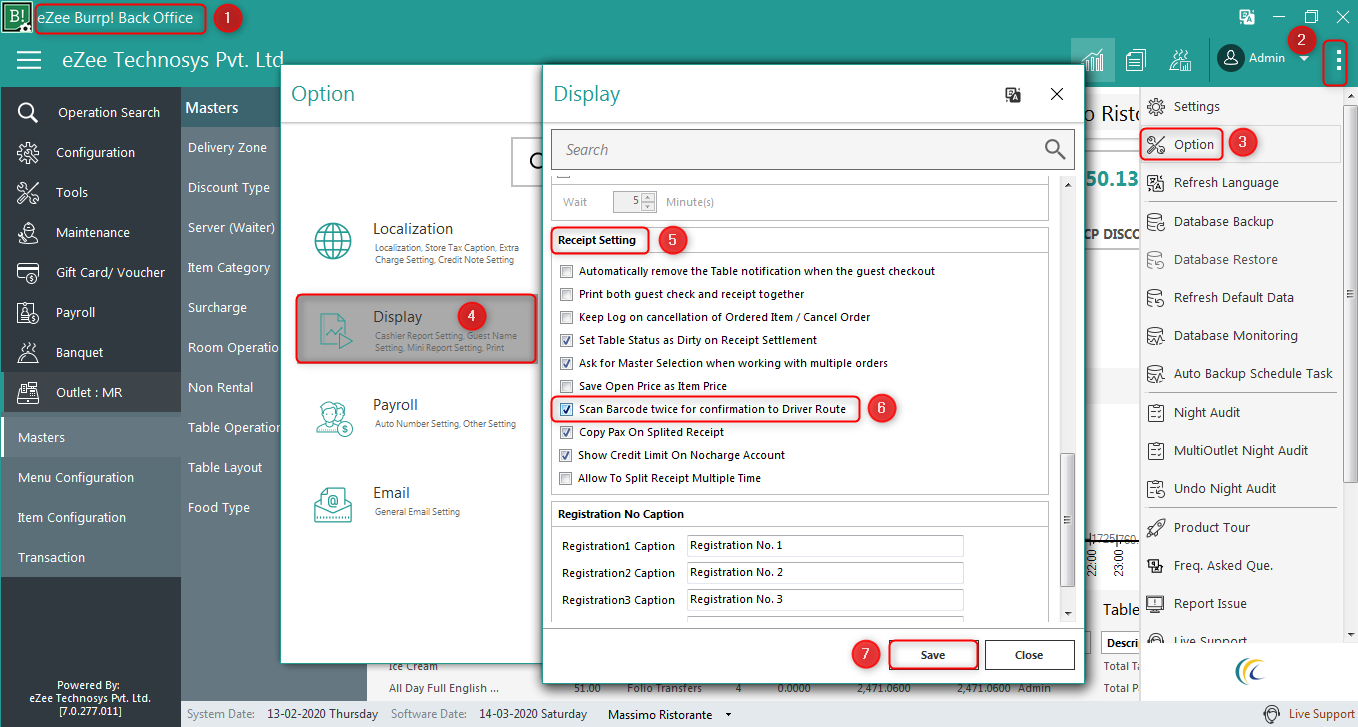Image resolution: width=1358 pixels, height=727 pixels.
Task: Click the Display option chart icon
Action: [x=334, y=329]
